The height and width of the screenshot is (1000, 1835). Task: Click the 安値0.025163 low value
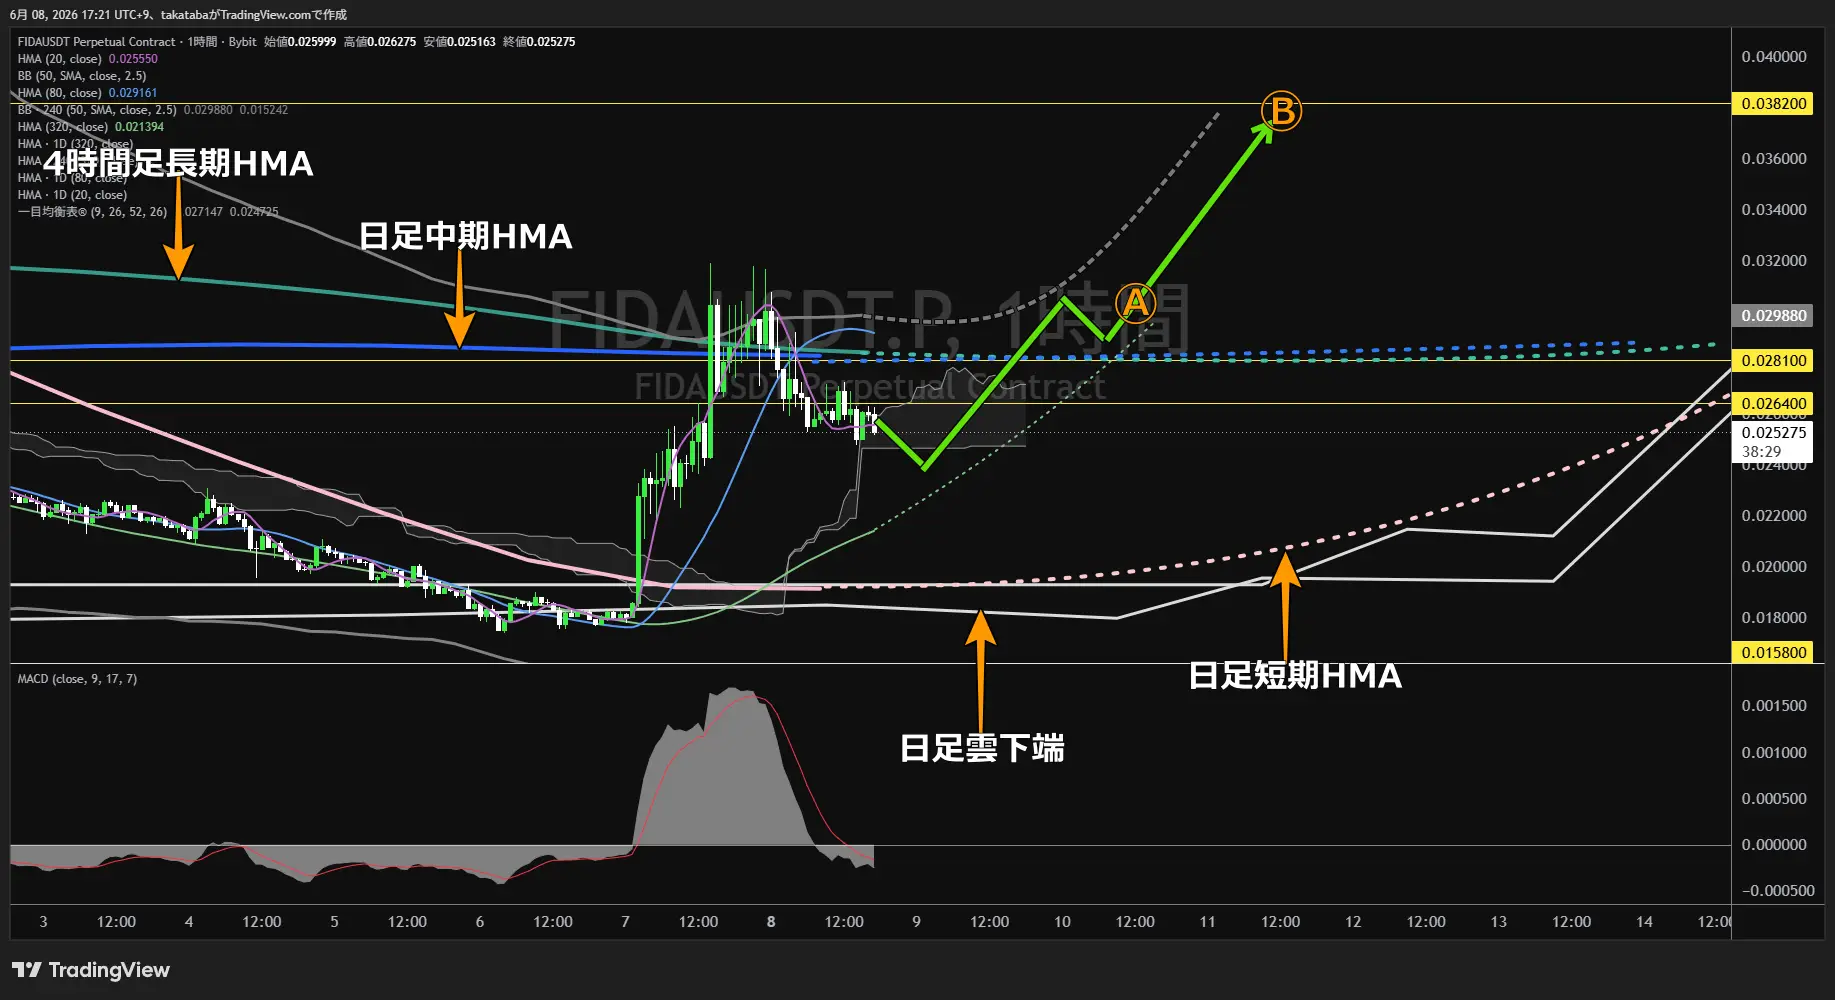pyautogui.click(x=459, y=42)
